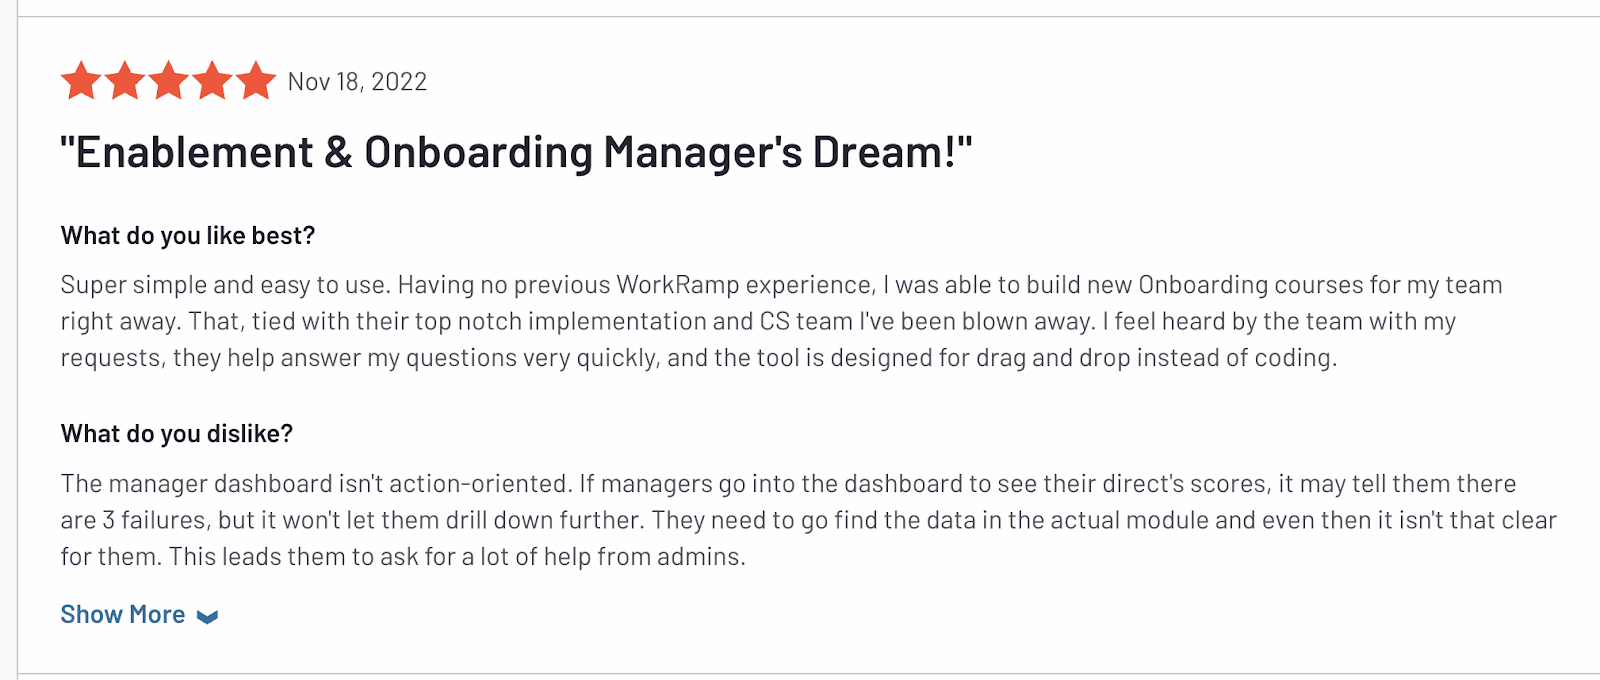This screenshot has height=680, width=1600.
Task: Click the first orange rating star
Action: (81, 81)
